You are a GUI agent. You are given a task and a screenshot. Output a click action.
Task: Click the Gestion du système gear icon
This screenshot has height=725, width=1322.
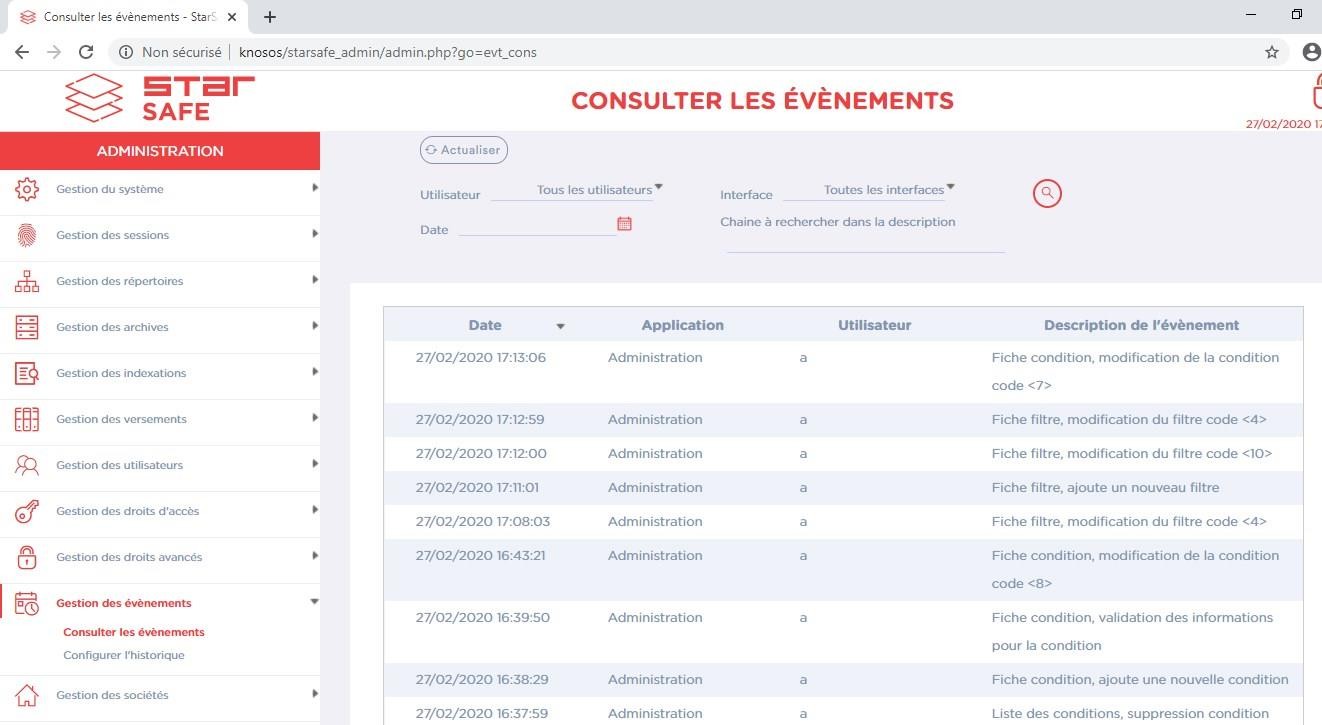point(27,189)
